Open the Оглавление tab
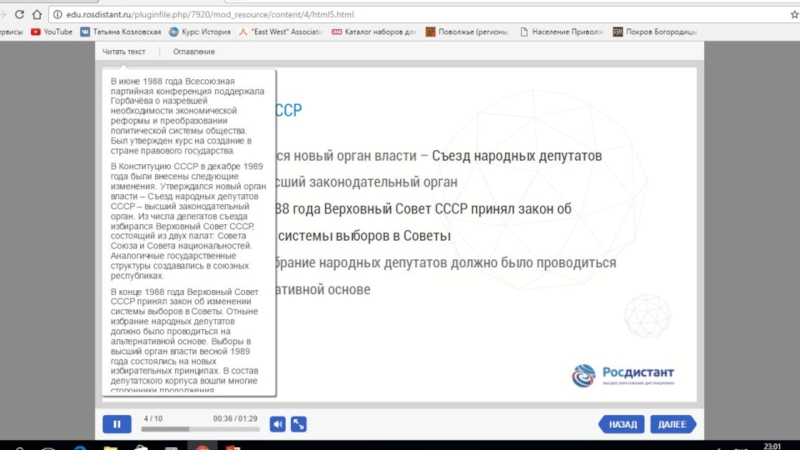Viewport: 800px width, 450px height. [x=193, y=51]
